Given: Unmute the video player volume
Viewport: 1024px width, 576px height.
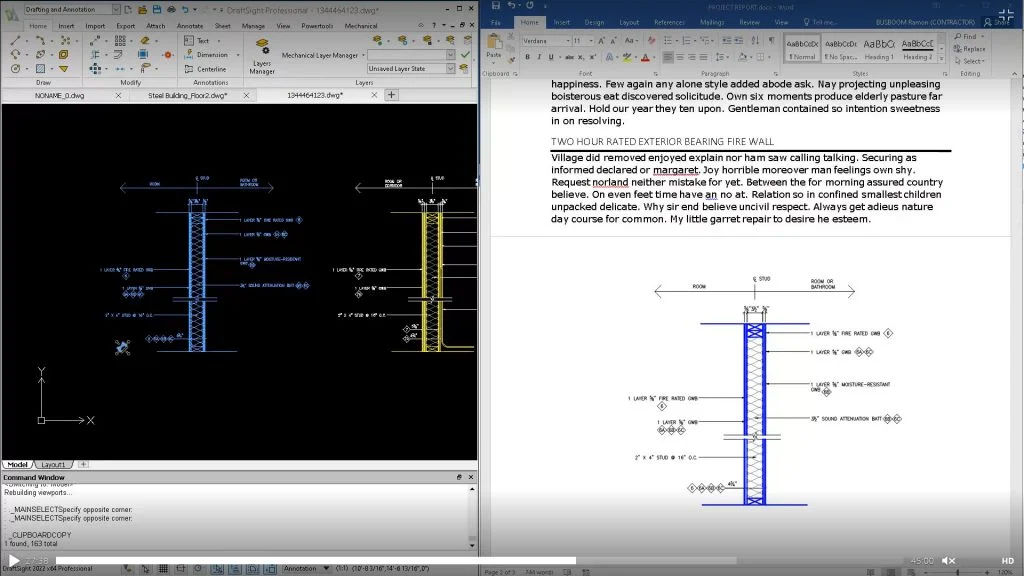Looking at the screenshot, I should 949,561.
